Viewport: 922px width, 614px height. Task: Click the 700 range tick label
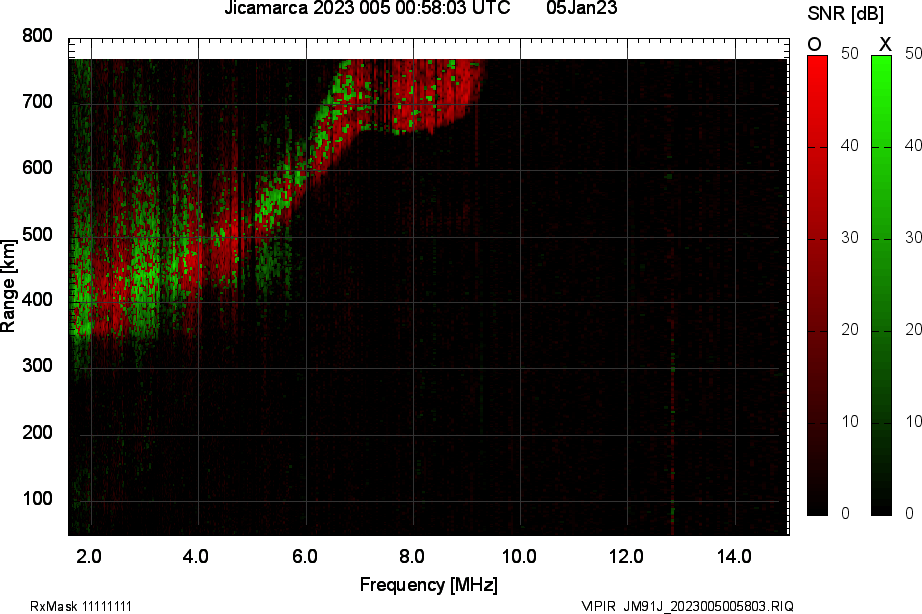coord(38,102)
